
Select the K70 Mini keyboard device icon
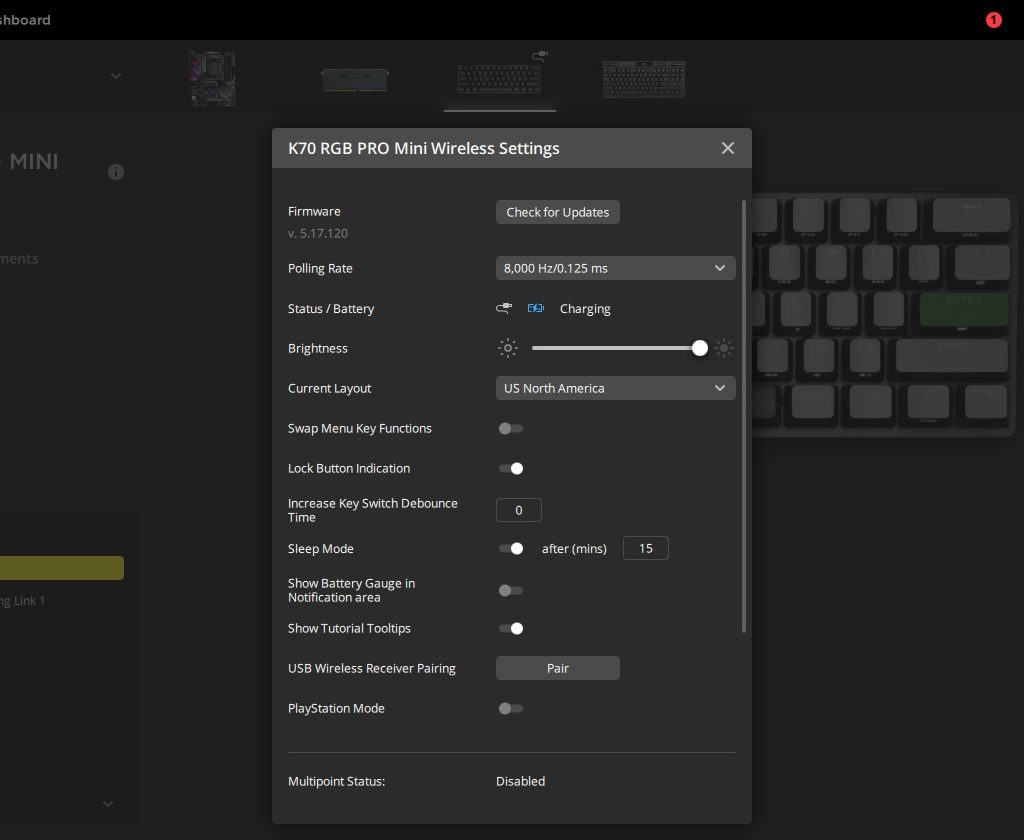(x=499, y=78)
